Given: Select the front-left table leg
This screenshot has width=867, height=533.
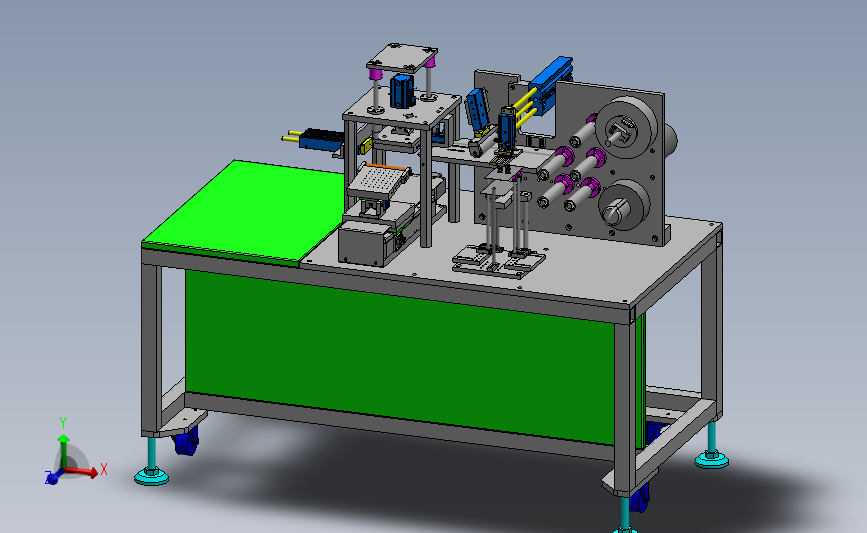Looking at the screenshot, I should [152, 350].
